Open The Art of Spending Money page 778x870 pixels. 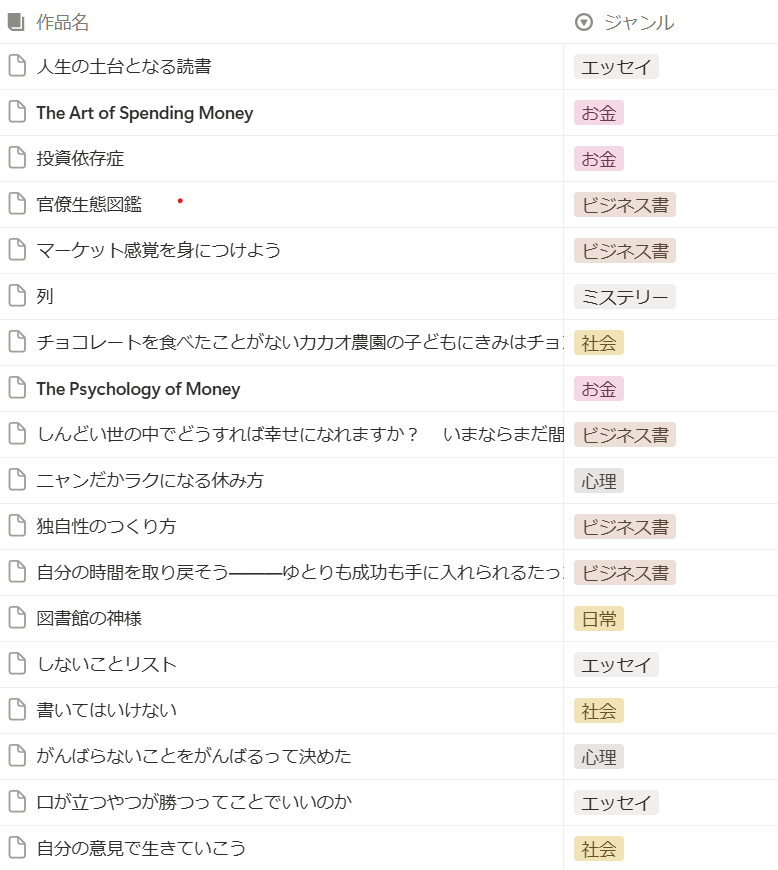tap(144, 113)
